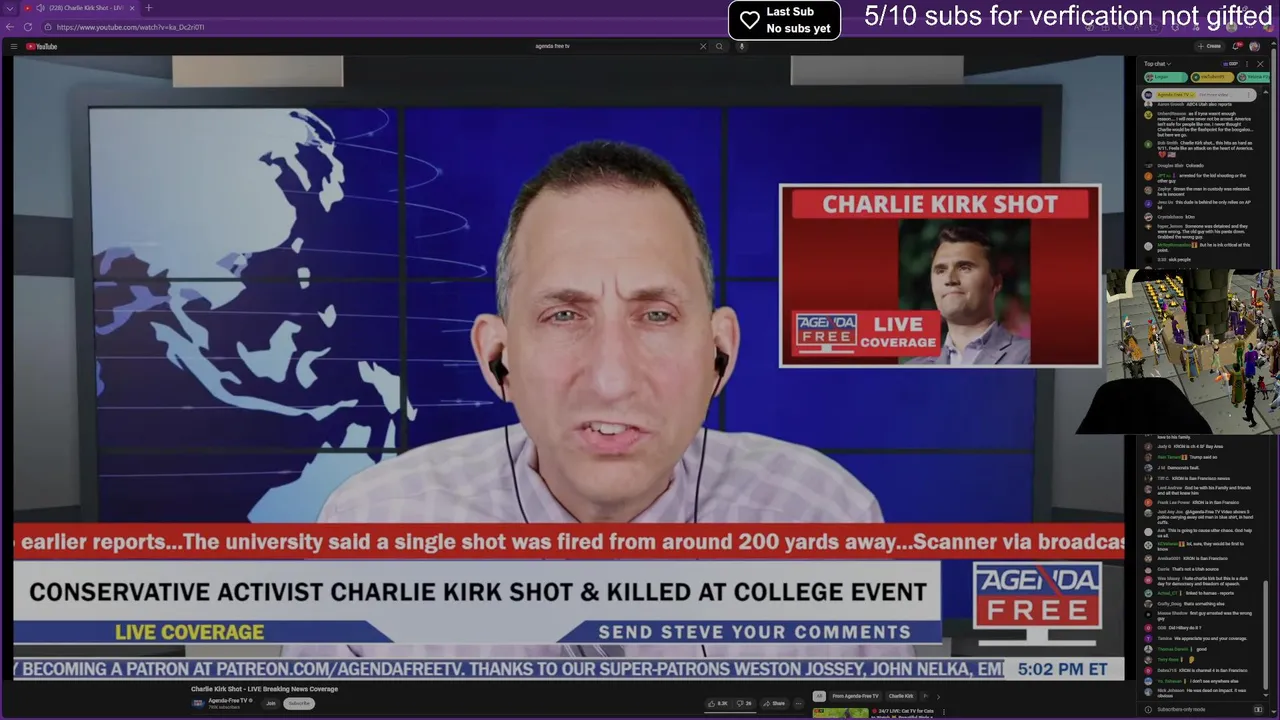
Task: Select the From Agenda-Free TV chip
Action: pos(855,696)
